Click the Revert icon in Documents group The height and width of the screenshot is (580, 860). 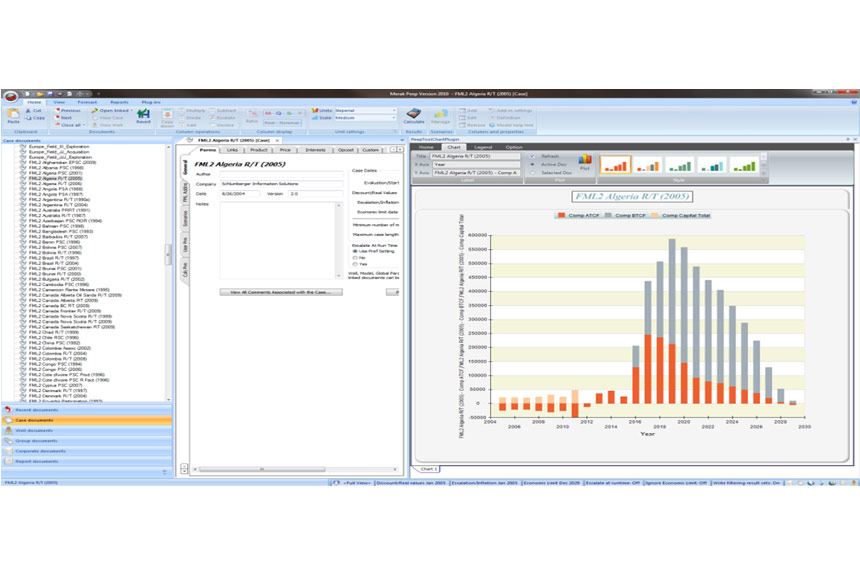pos(143,116)
